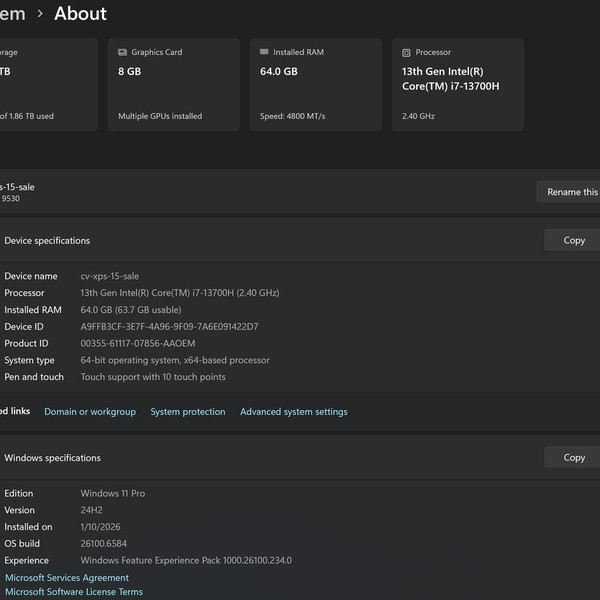
Task: Click the Installed RAM icon
Action: tap(264, 52)
